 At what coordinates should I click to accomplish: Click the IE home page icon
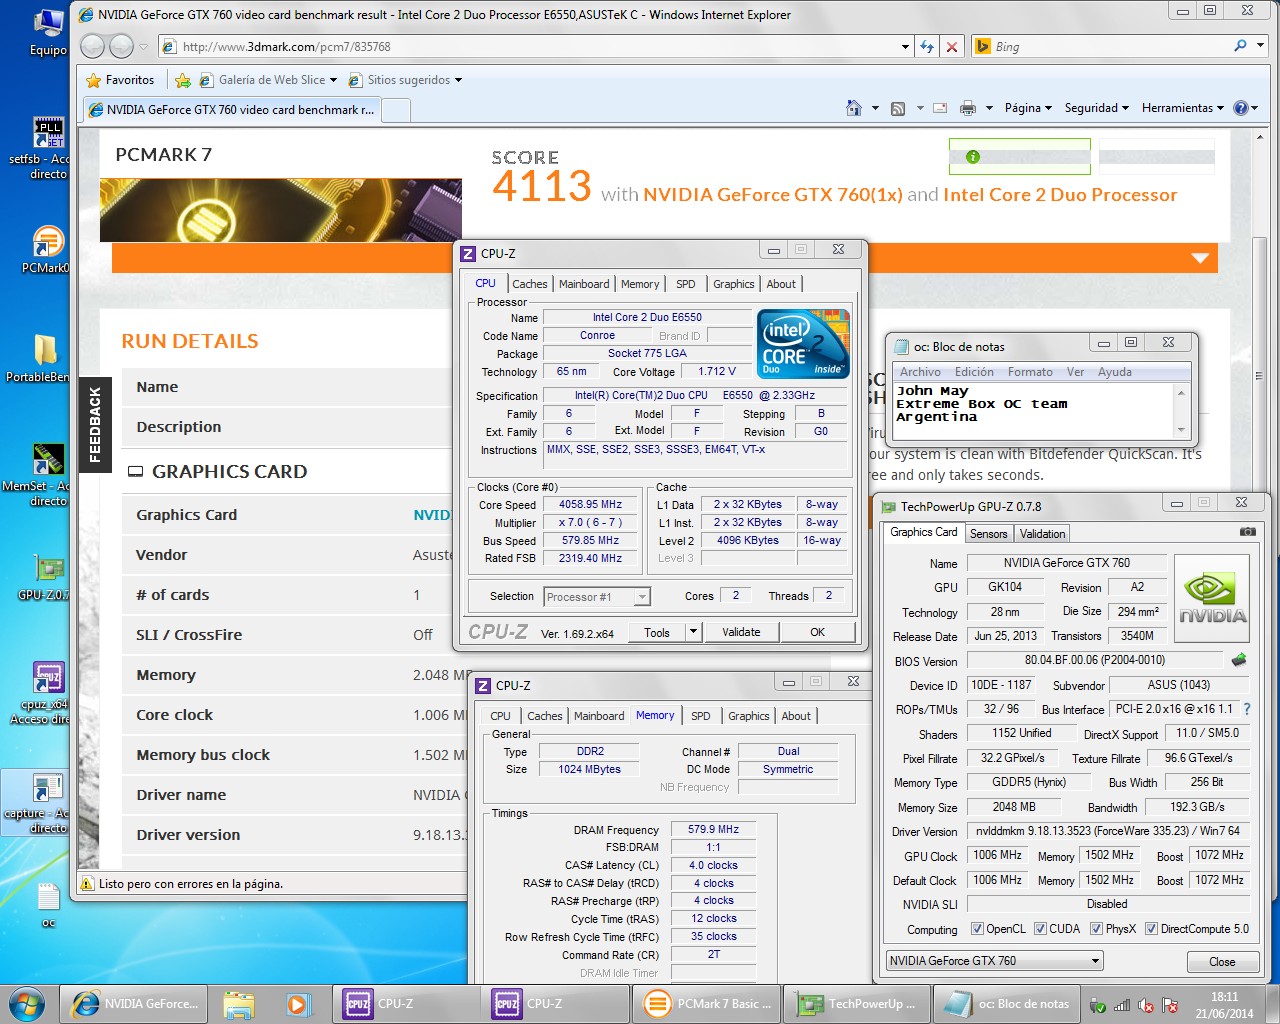854,108
